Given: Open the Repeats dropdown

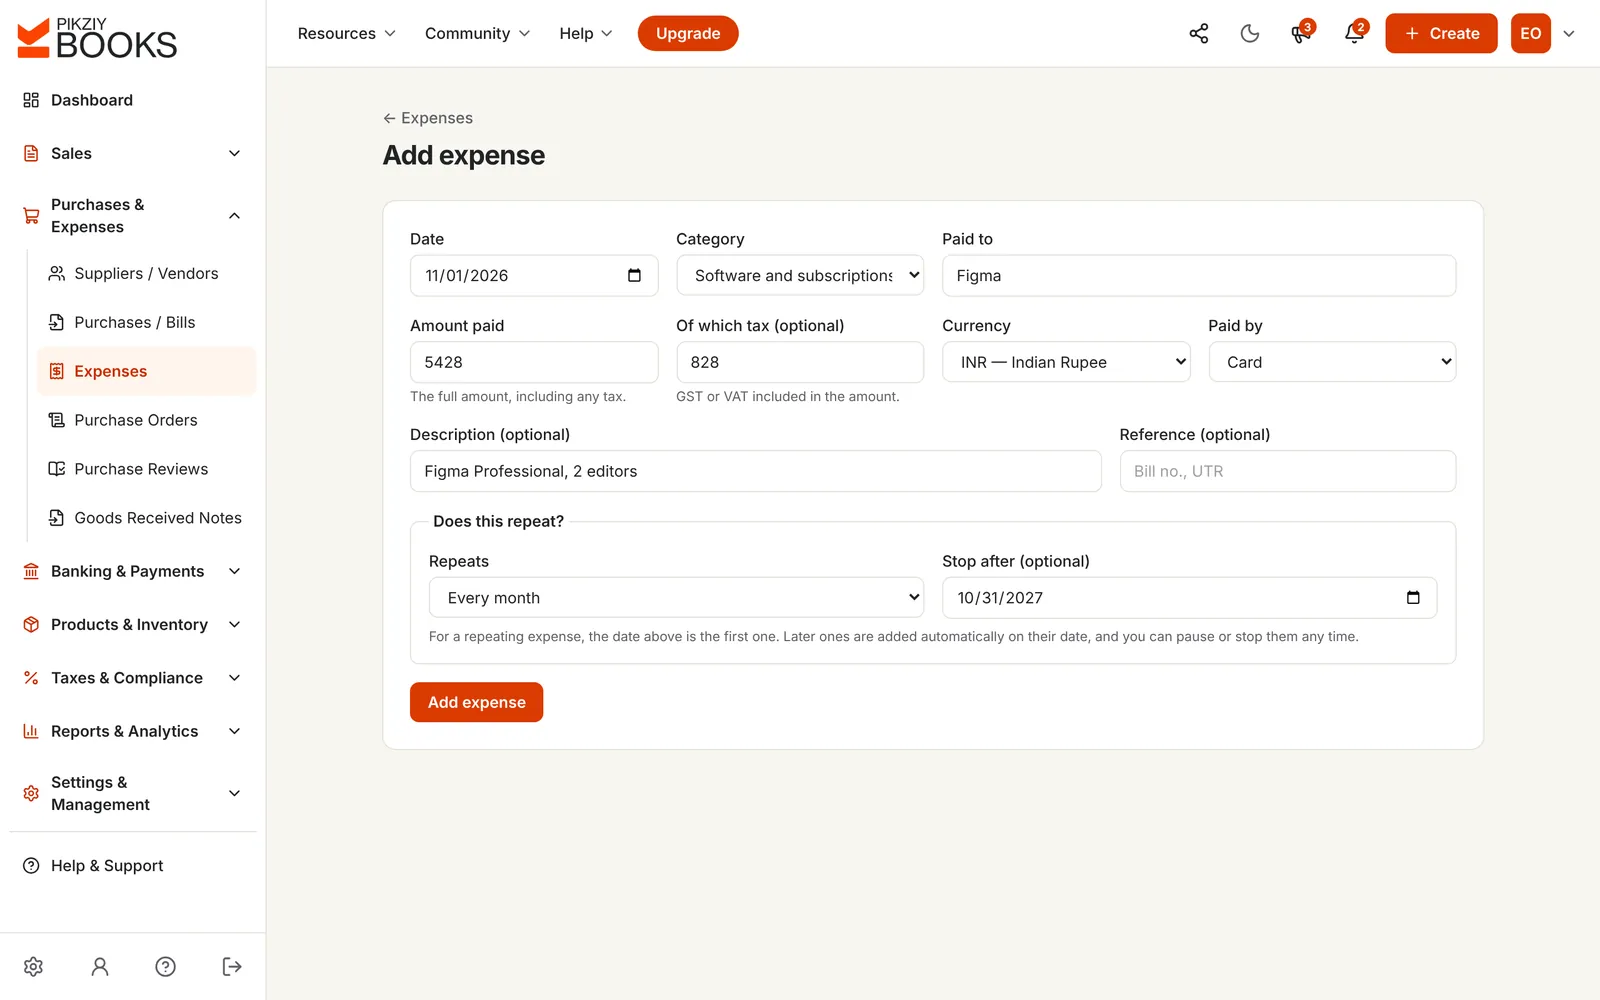Looking at the screenshot, I should pos(676,597).
